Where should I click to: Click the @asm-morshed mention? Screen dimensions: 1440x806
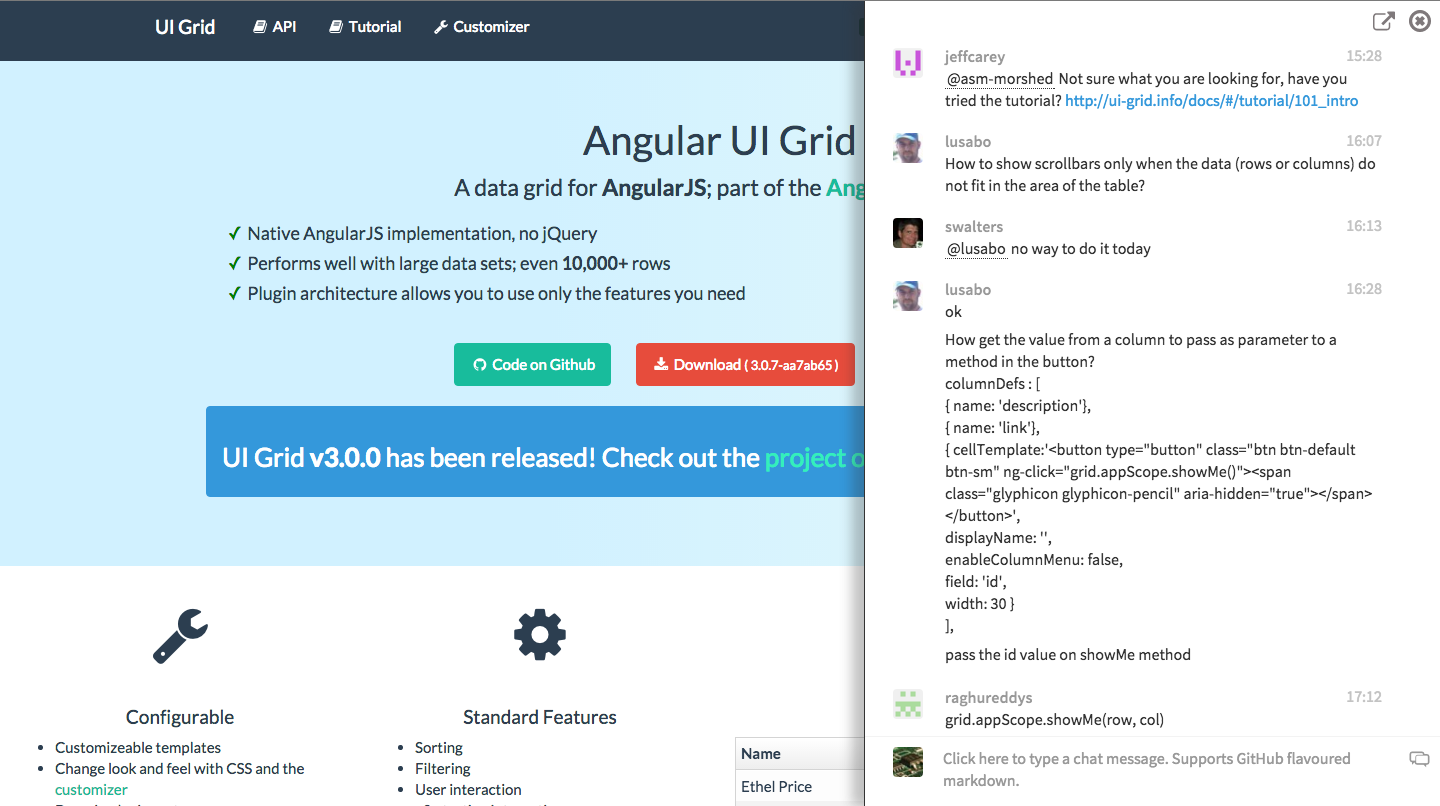click(x=1000, y=79)
